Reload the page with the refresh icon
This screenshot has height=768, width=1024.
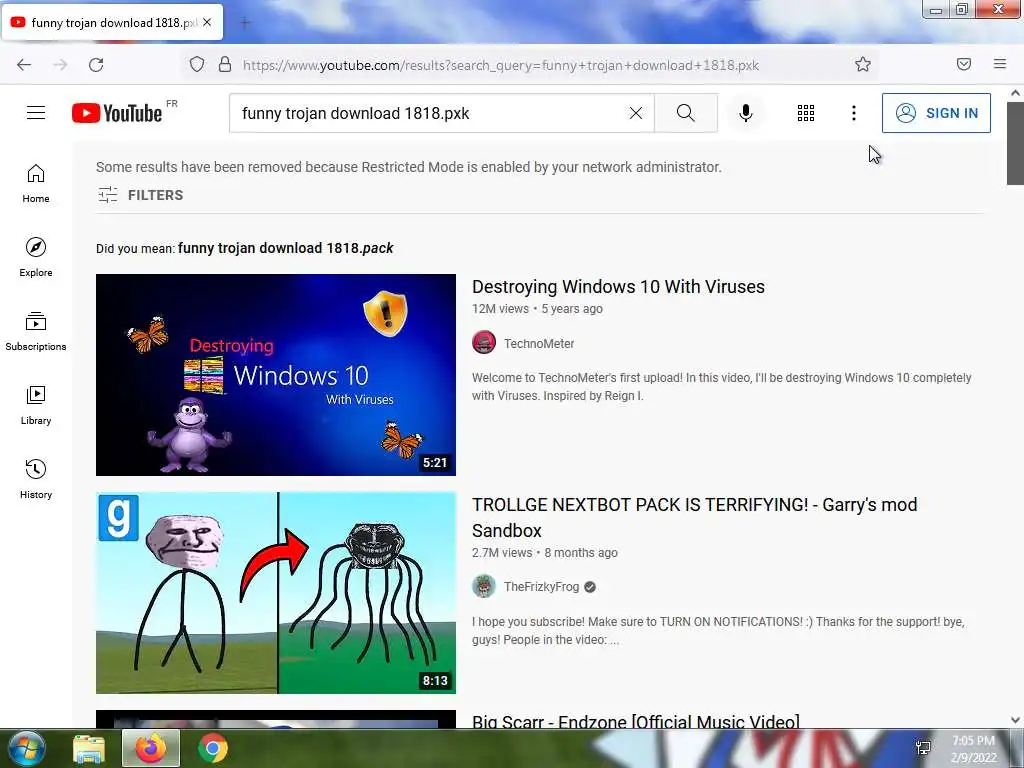96,65
